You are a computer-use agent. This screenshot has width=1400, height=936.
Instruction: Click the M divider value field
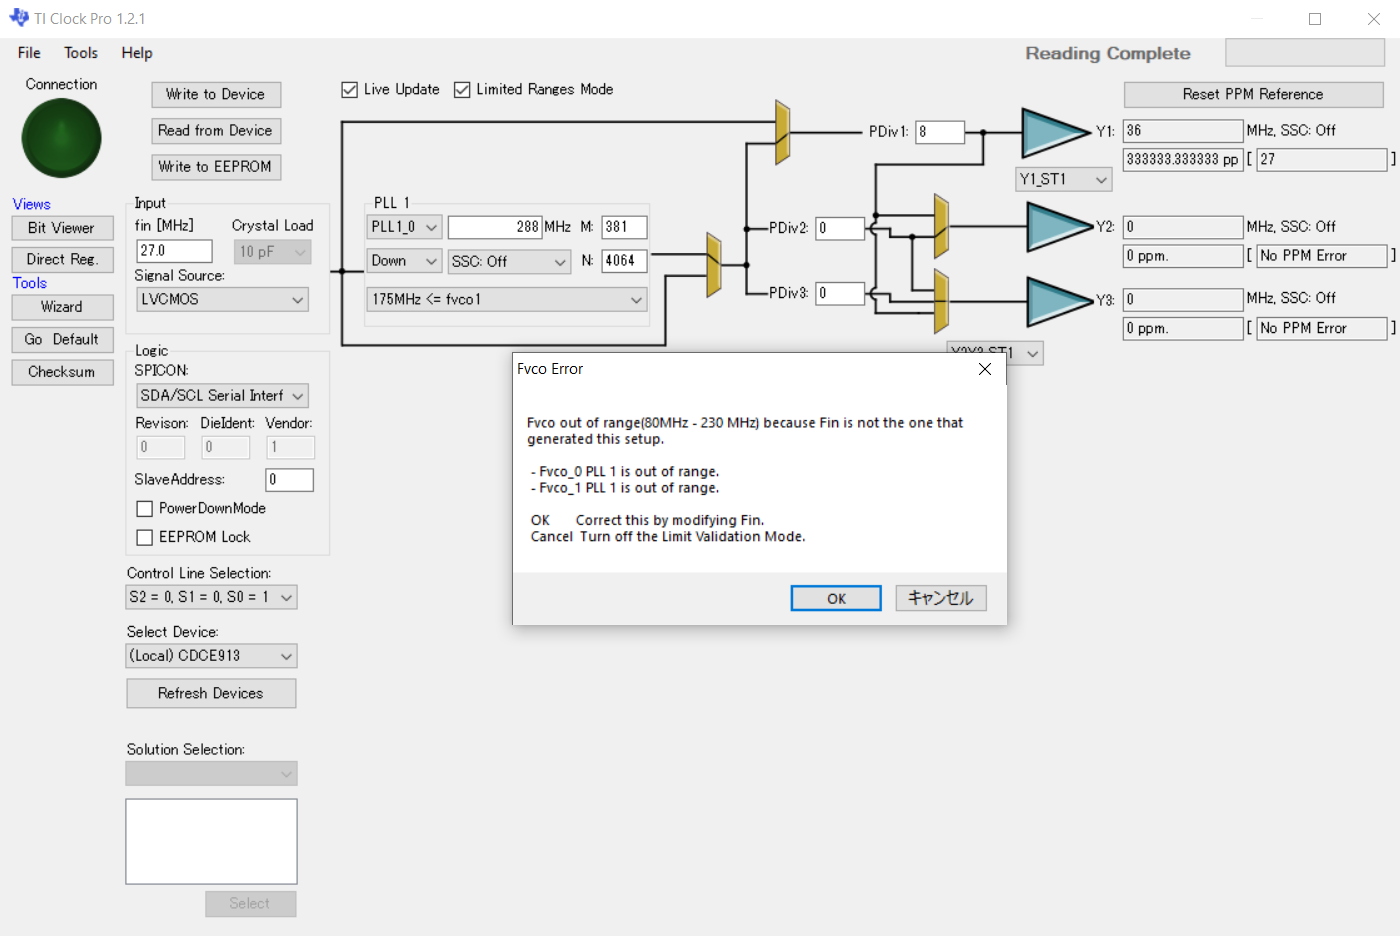(625, 228)
